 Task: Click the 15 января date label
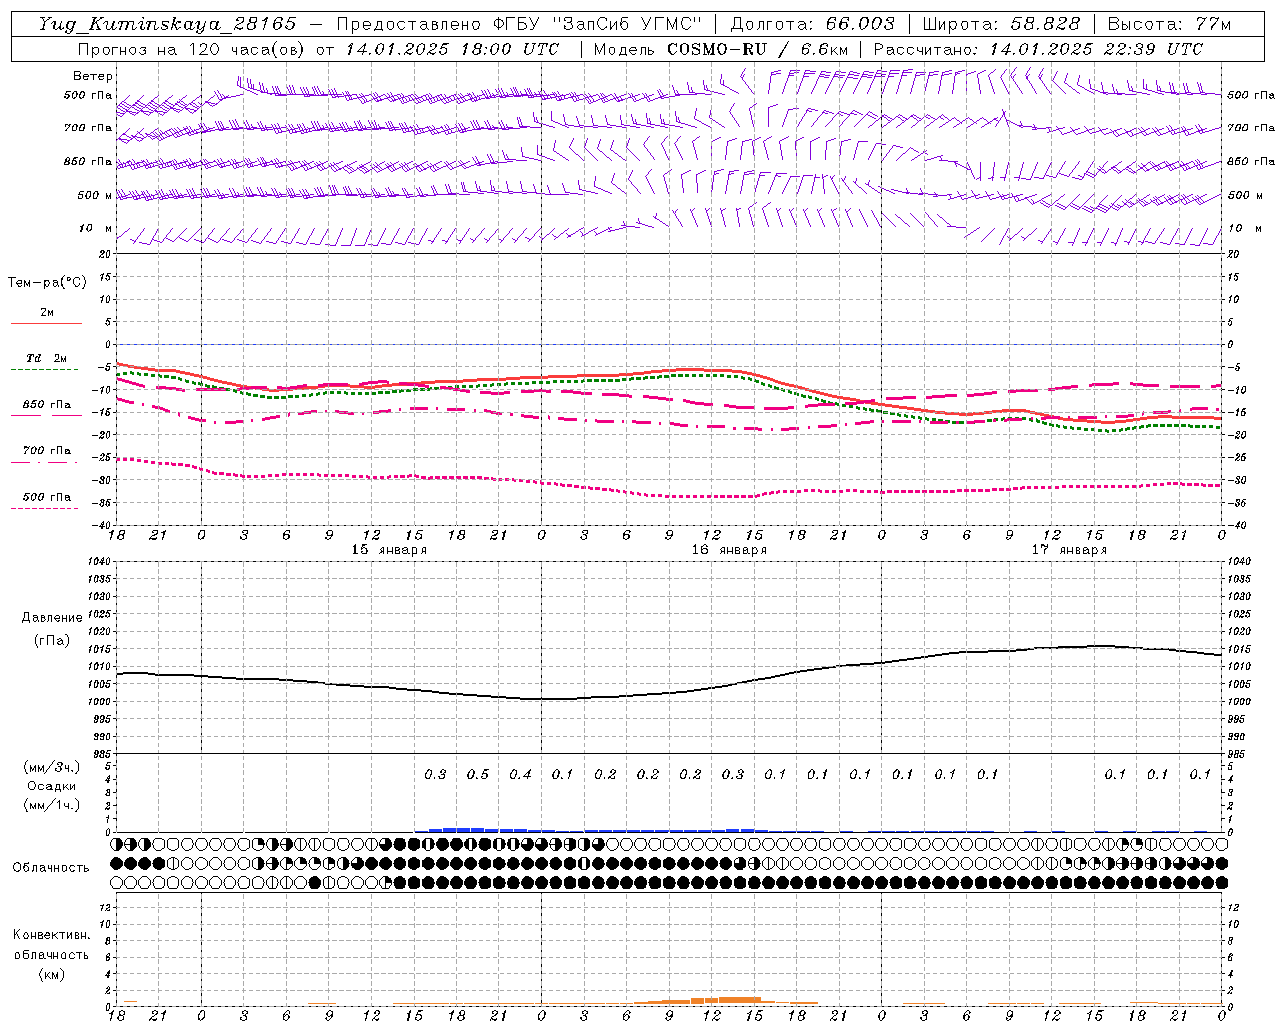(389, 550)
